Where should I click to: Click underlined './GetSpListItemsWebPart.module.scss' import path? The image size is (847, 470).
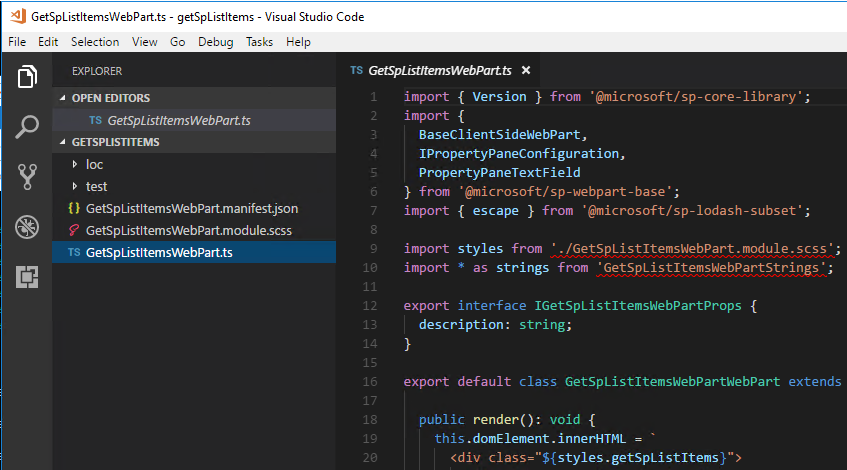[x=692, y=249]
